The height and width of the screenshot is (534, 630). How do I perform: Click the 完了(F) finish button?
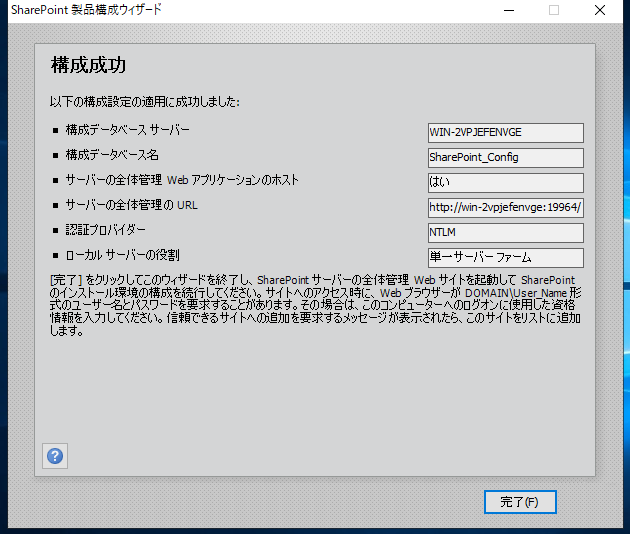pyautogui.click(x=520, y=502)
